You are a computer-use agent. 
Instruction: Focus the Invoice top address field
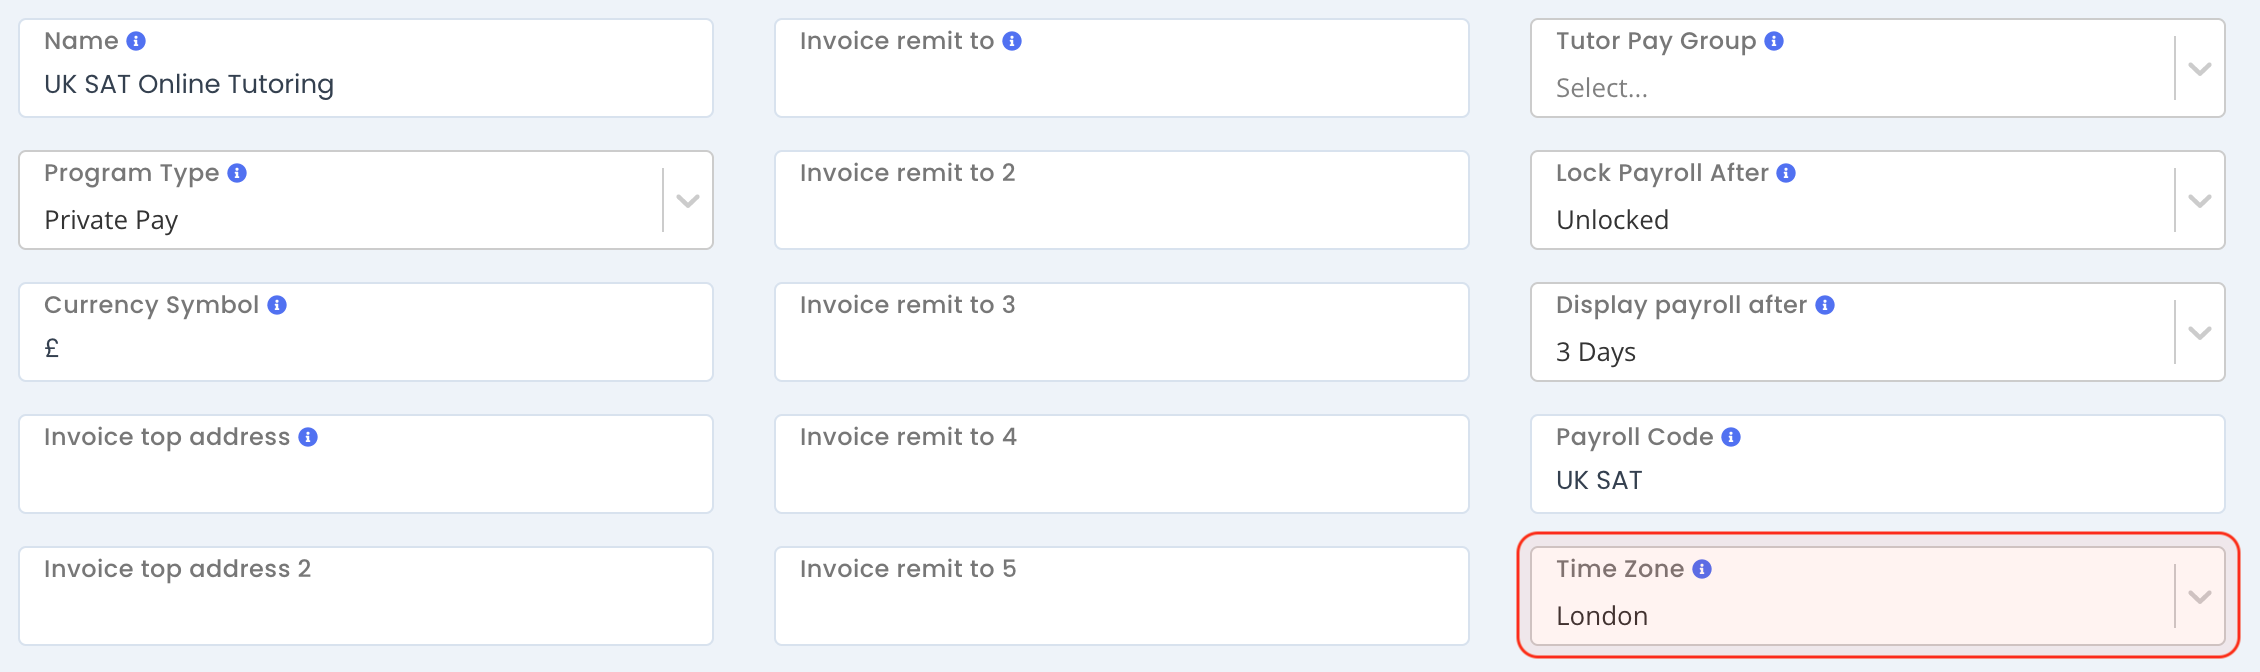click(x=366, y=464)
